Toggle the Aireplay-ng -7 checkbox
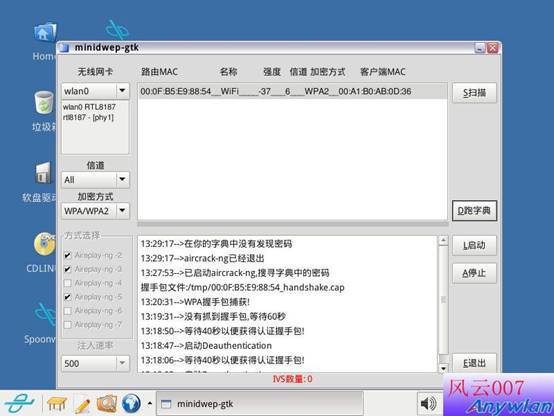Screen dimensions: 554x416 point(68,324)
